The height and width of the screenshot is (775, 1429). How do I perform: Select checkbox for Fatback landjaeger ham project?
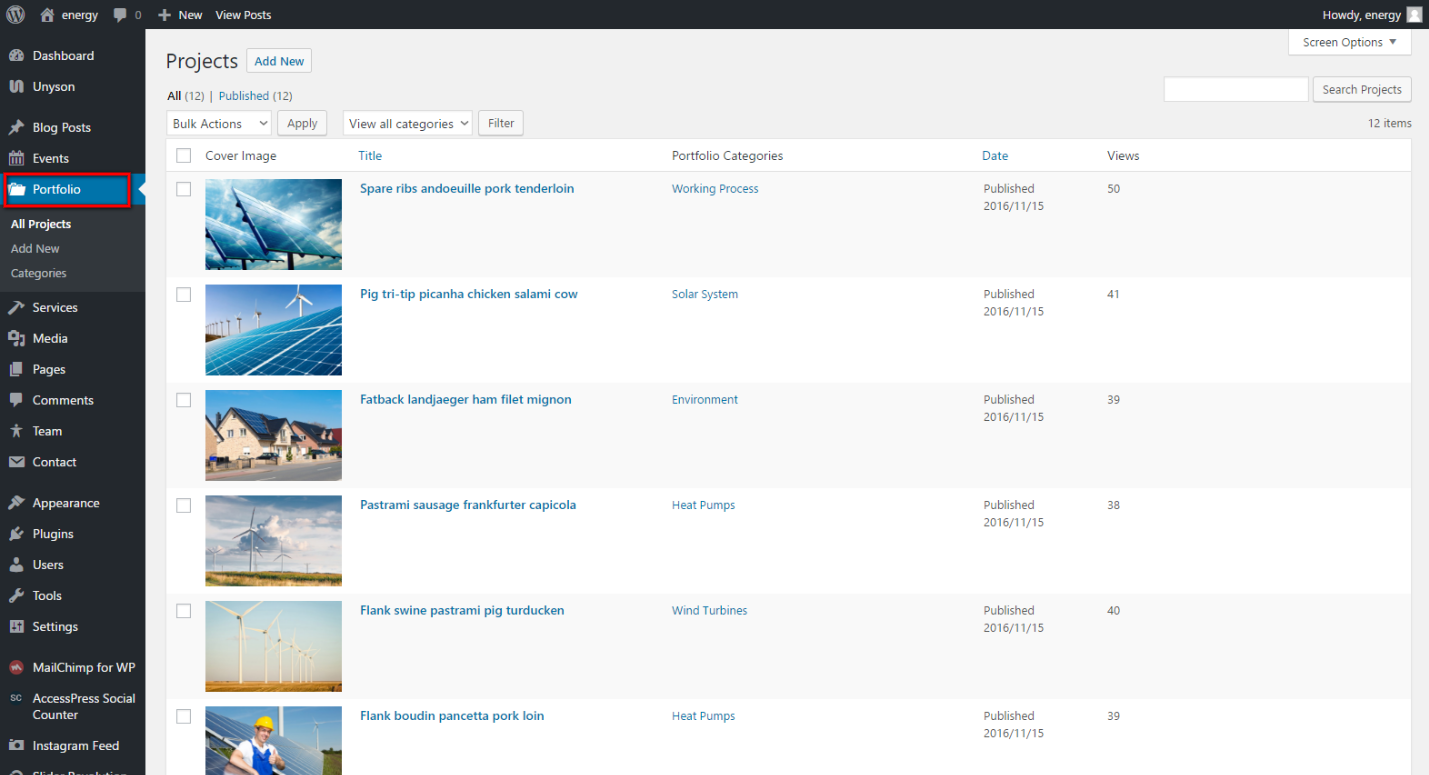[x=183, y=400]
